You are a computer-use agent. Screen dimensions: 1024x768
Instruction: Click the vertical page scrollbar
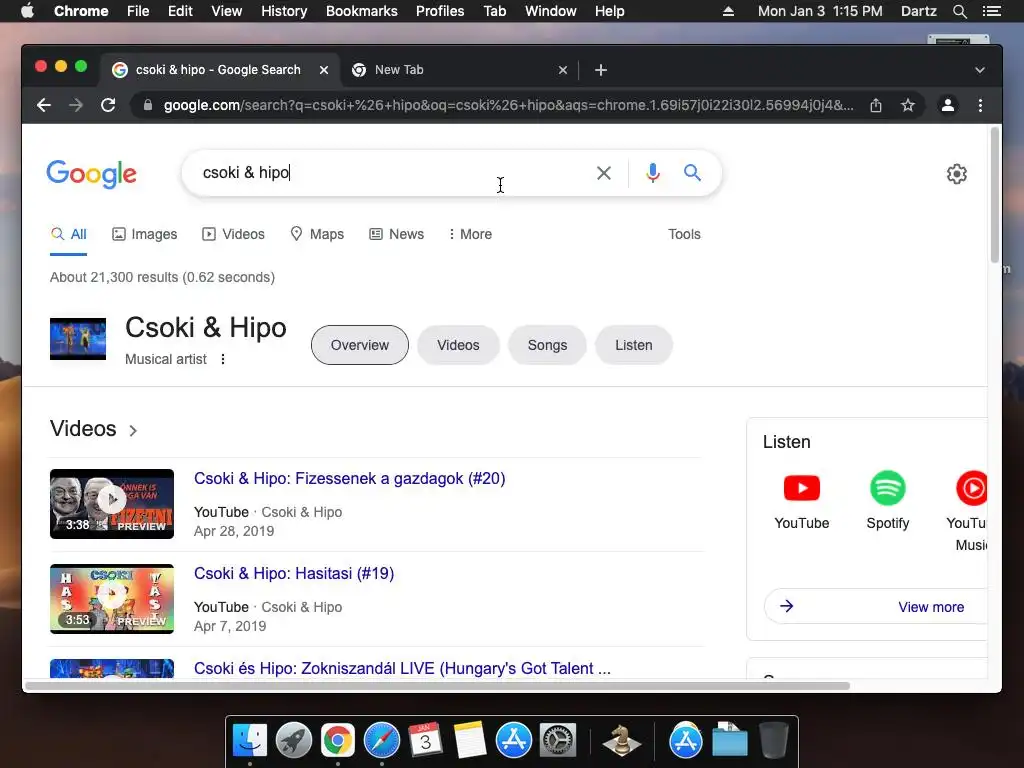[995, 196]
